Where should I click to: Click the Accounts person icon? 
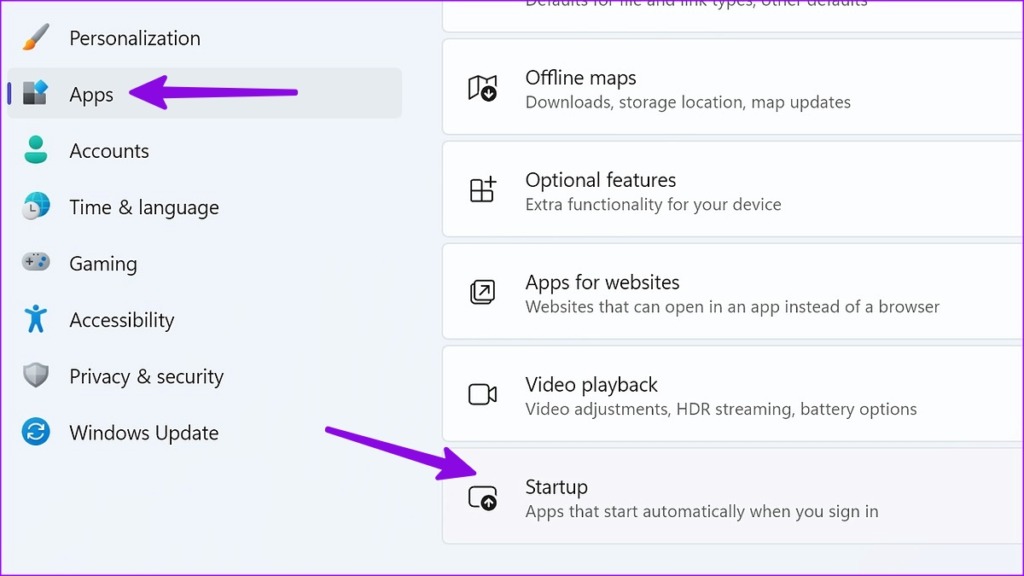[35, 150]
